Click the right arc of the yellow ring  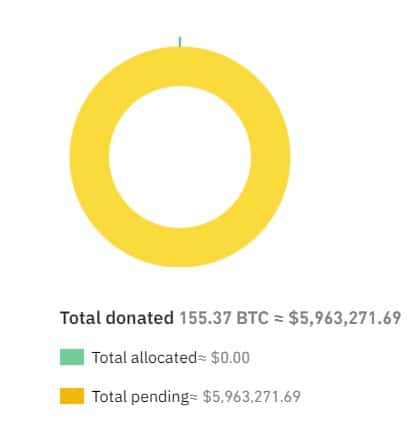(x=271, y=157)
